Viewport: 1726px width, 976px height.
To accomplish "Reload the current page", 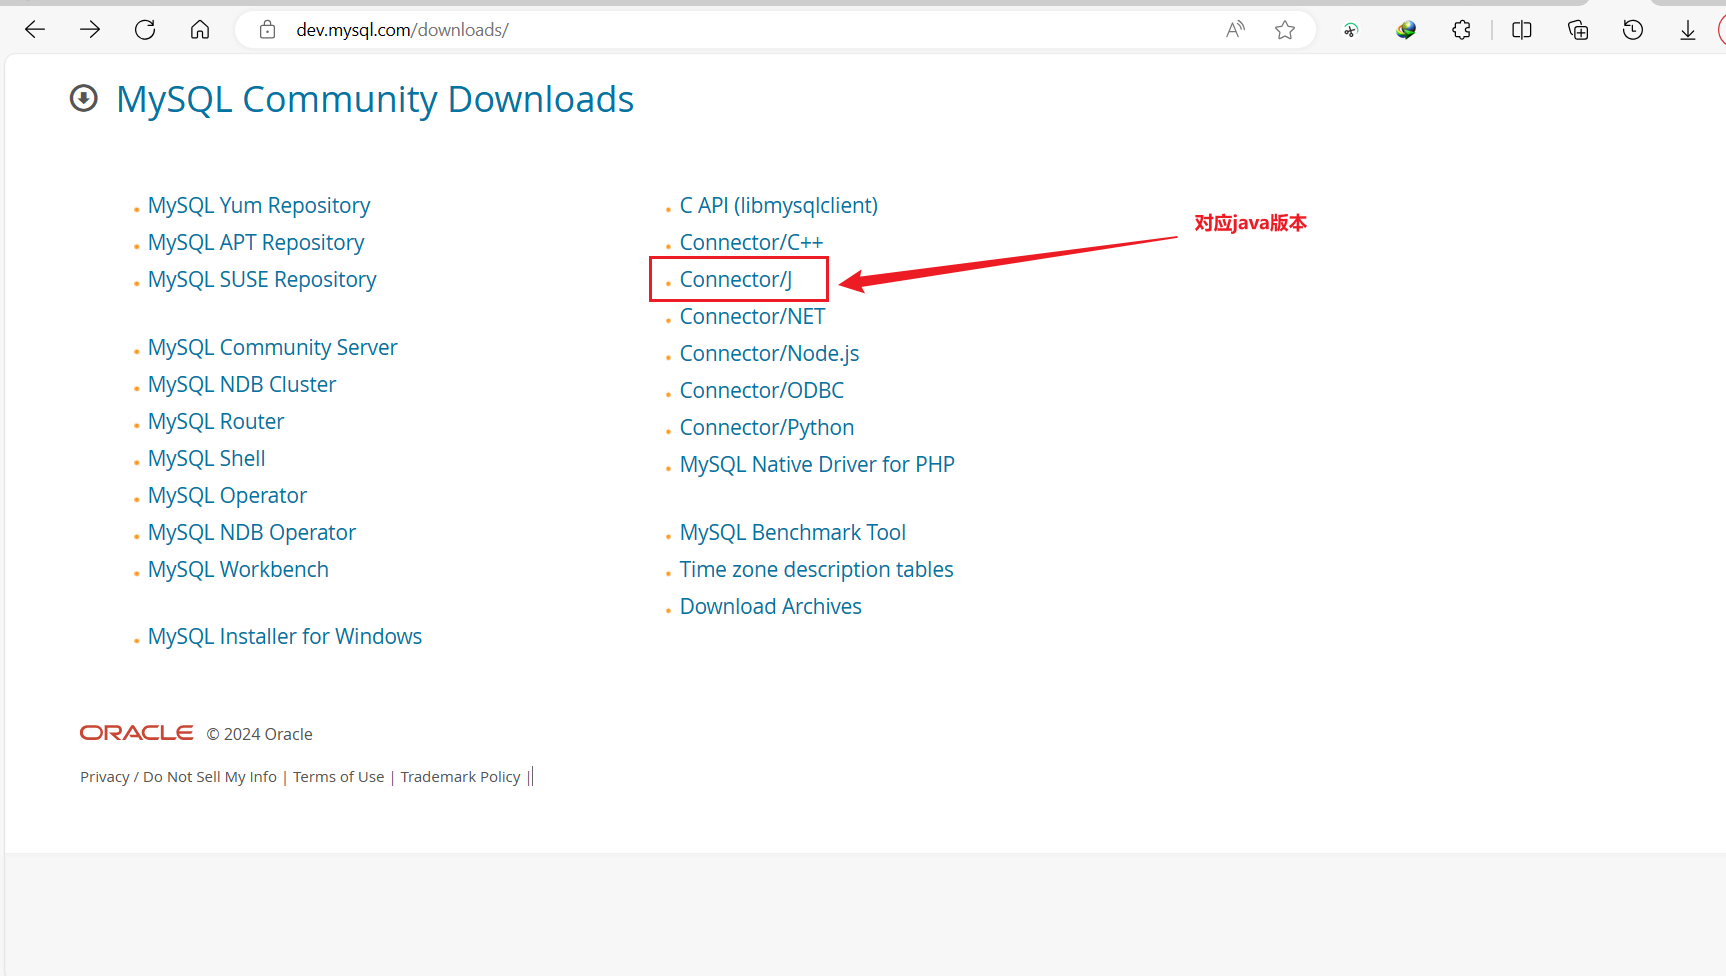I will (x=145, y=30).
